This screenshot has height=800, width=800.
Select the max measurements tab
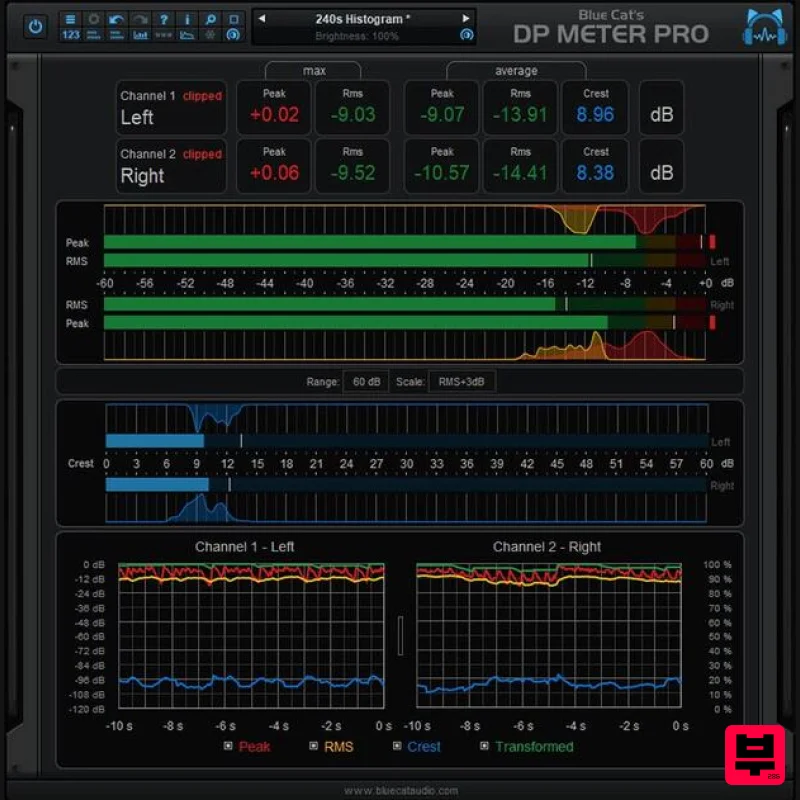click(313, 70)
